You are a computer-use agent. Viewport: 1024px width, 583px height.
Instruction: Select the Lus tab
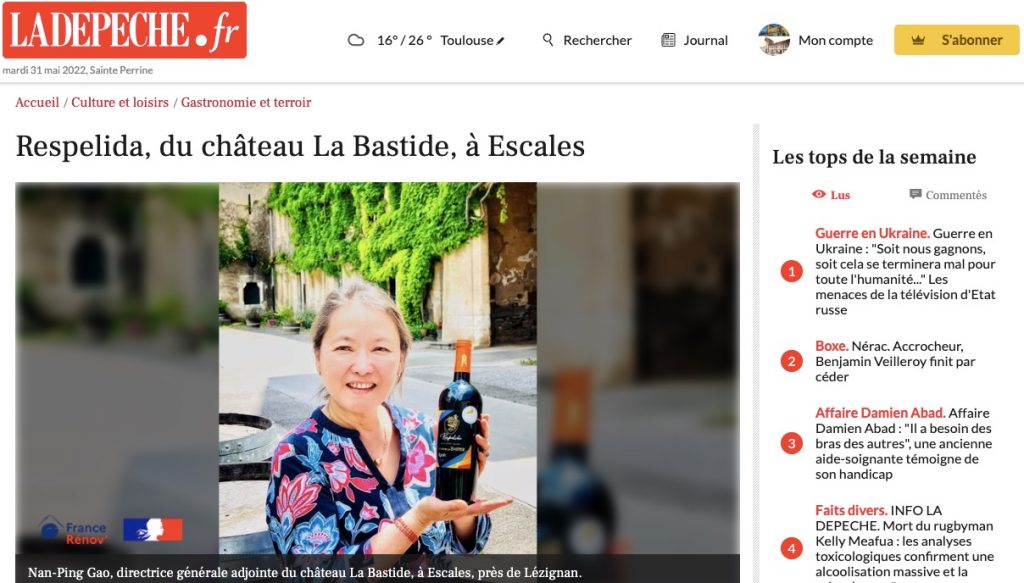tap(831, 195)
